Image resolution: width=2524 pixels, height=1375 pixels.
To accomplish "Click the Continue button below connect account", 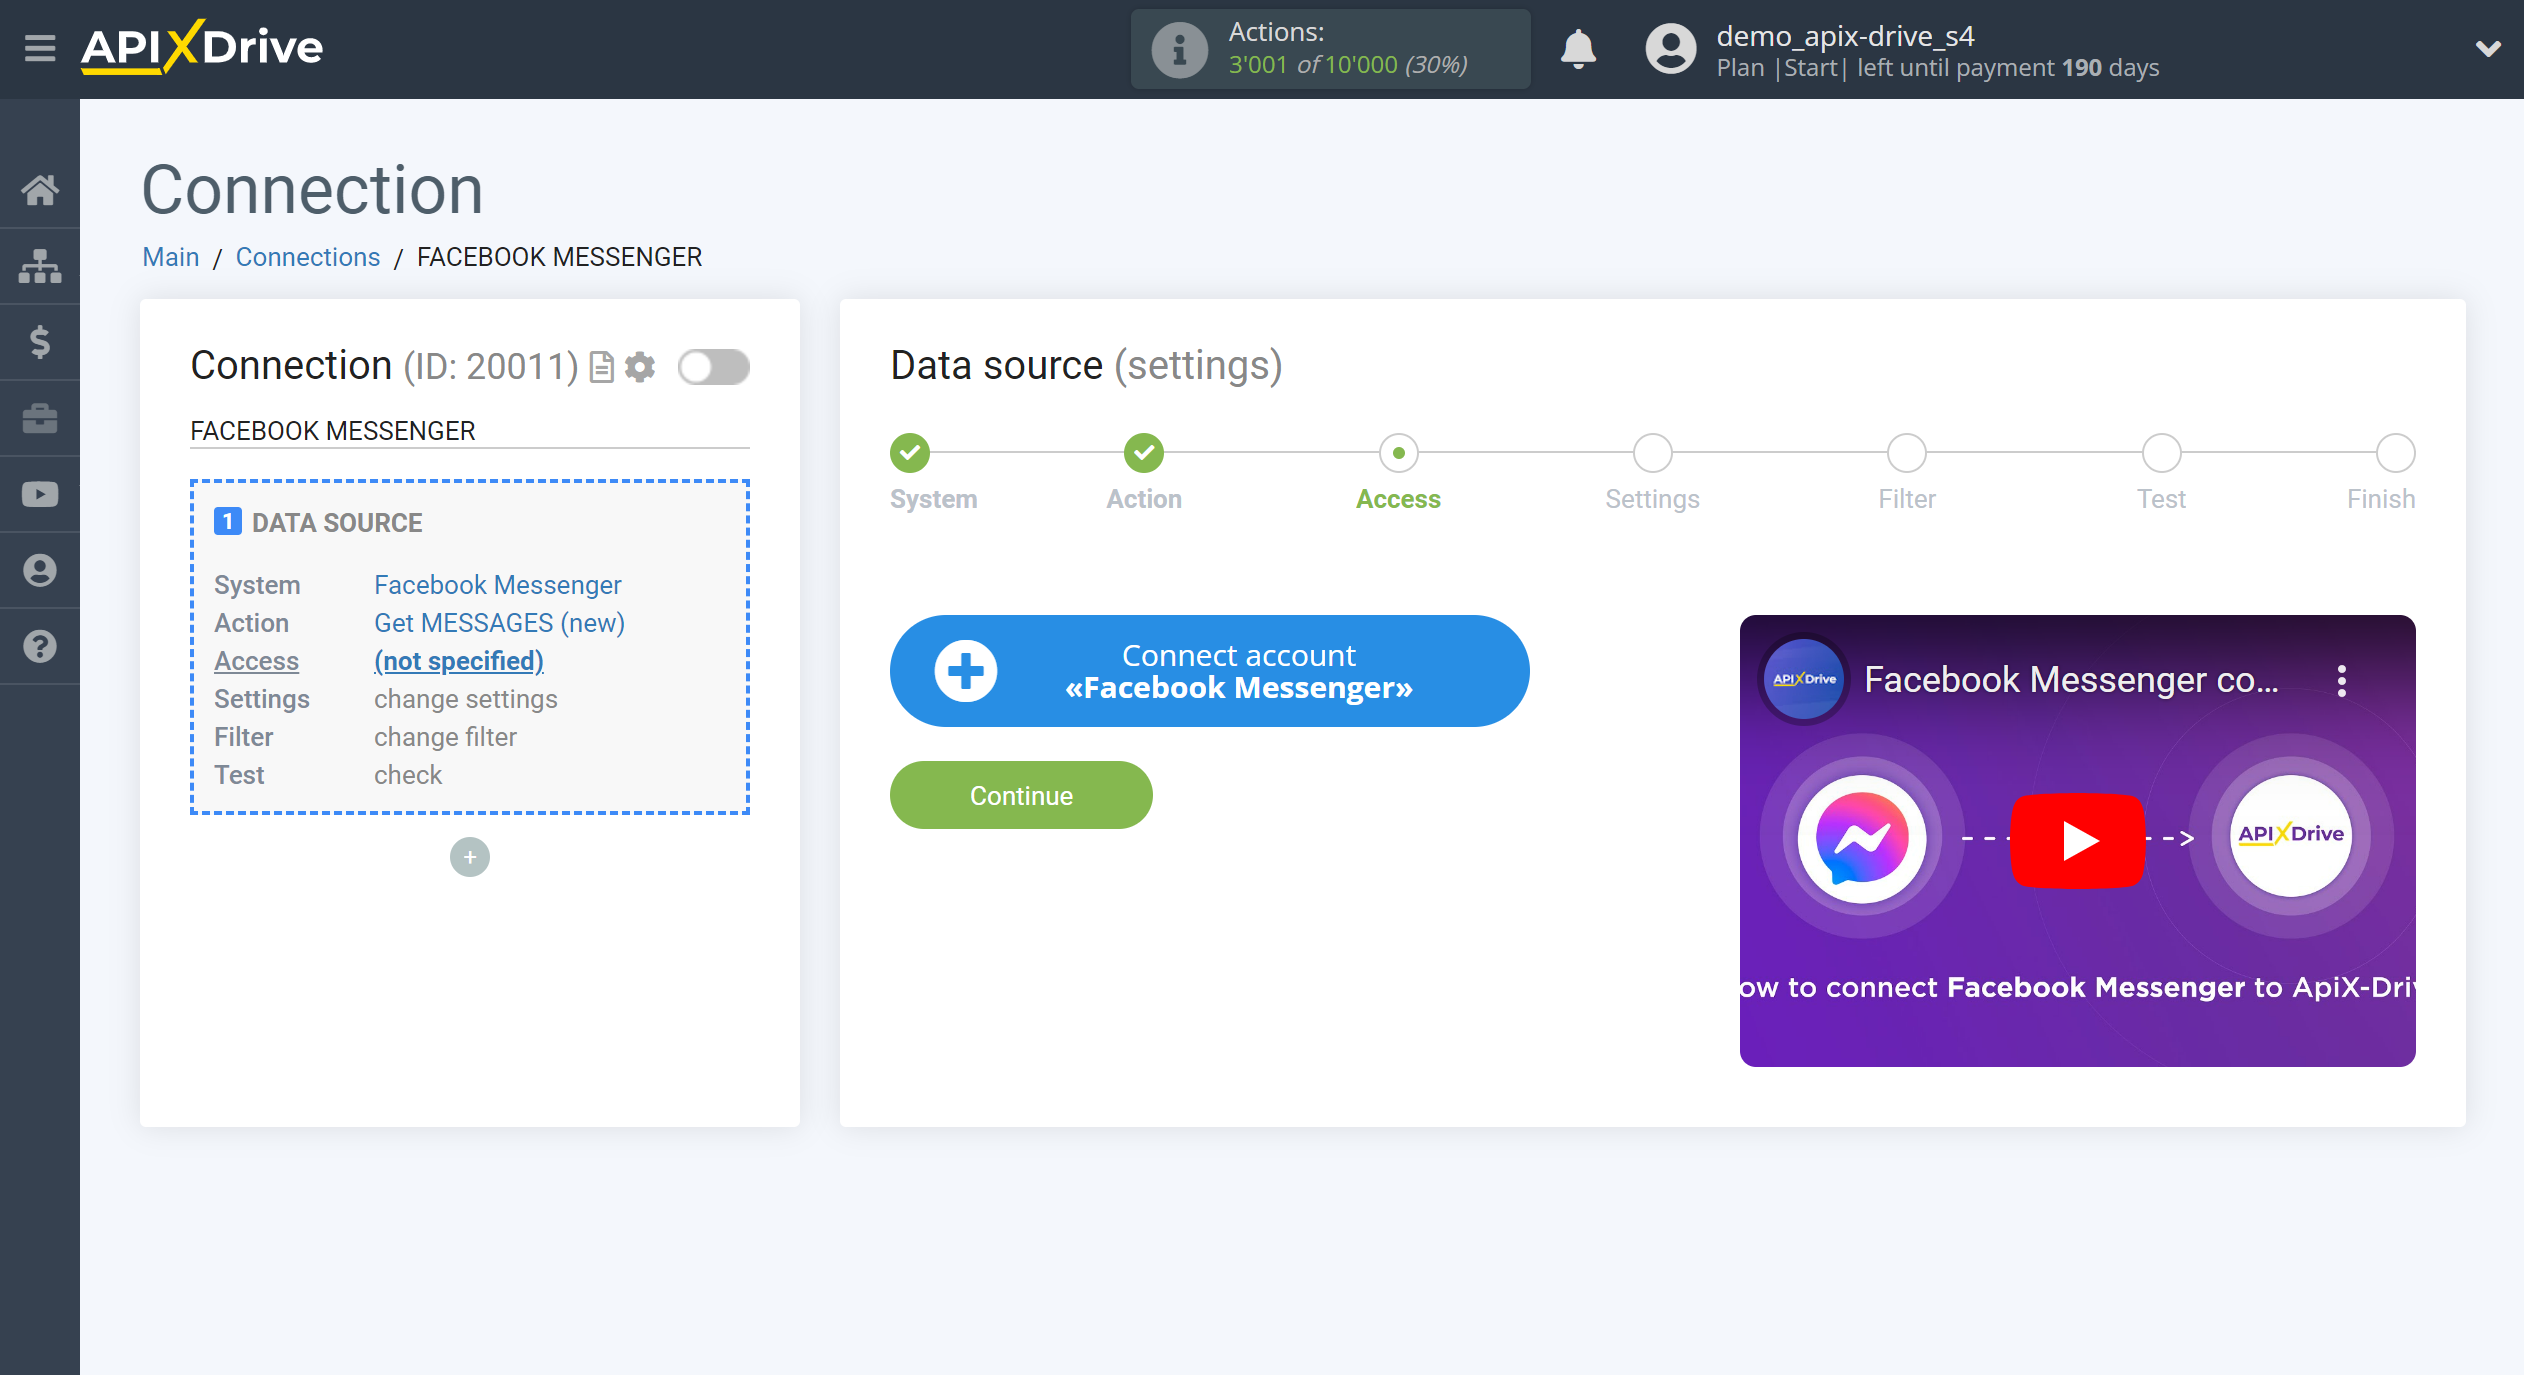I will tap(1019, 794).
